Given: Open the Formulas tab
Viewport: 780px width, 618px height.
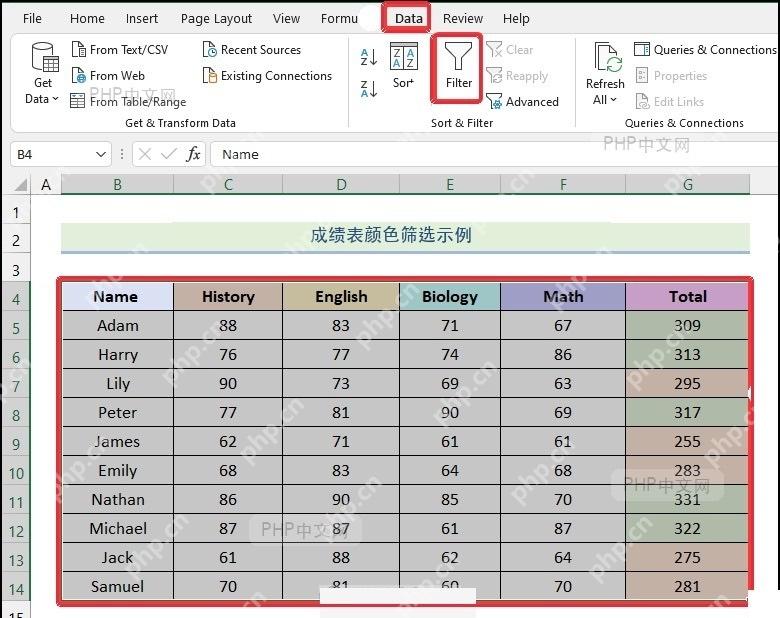Looking at the screenshot, I should pos(339,18).
